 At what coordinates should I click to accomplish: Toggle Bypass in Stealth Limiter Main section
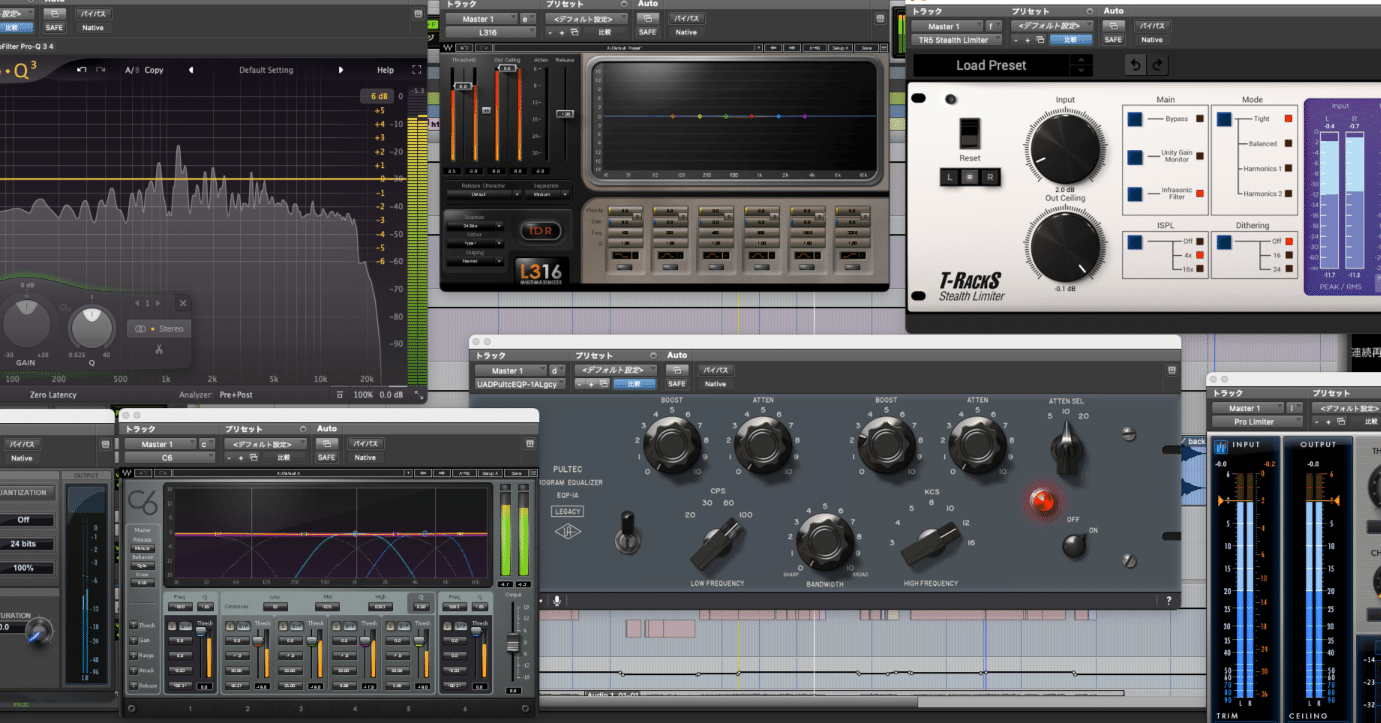pos(1136,119)
